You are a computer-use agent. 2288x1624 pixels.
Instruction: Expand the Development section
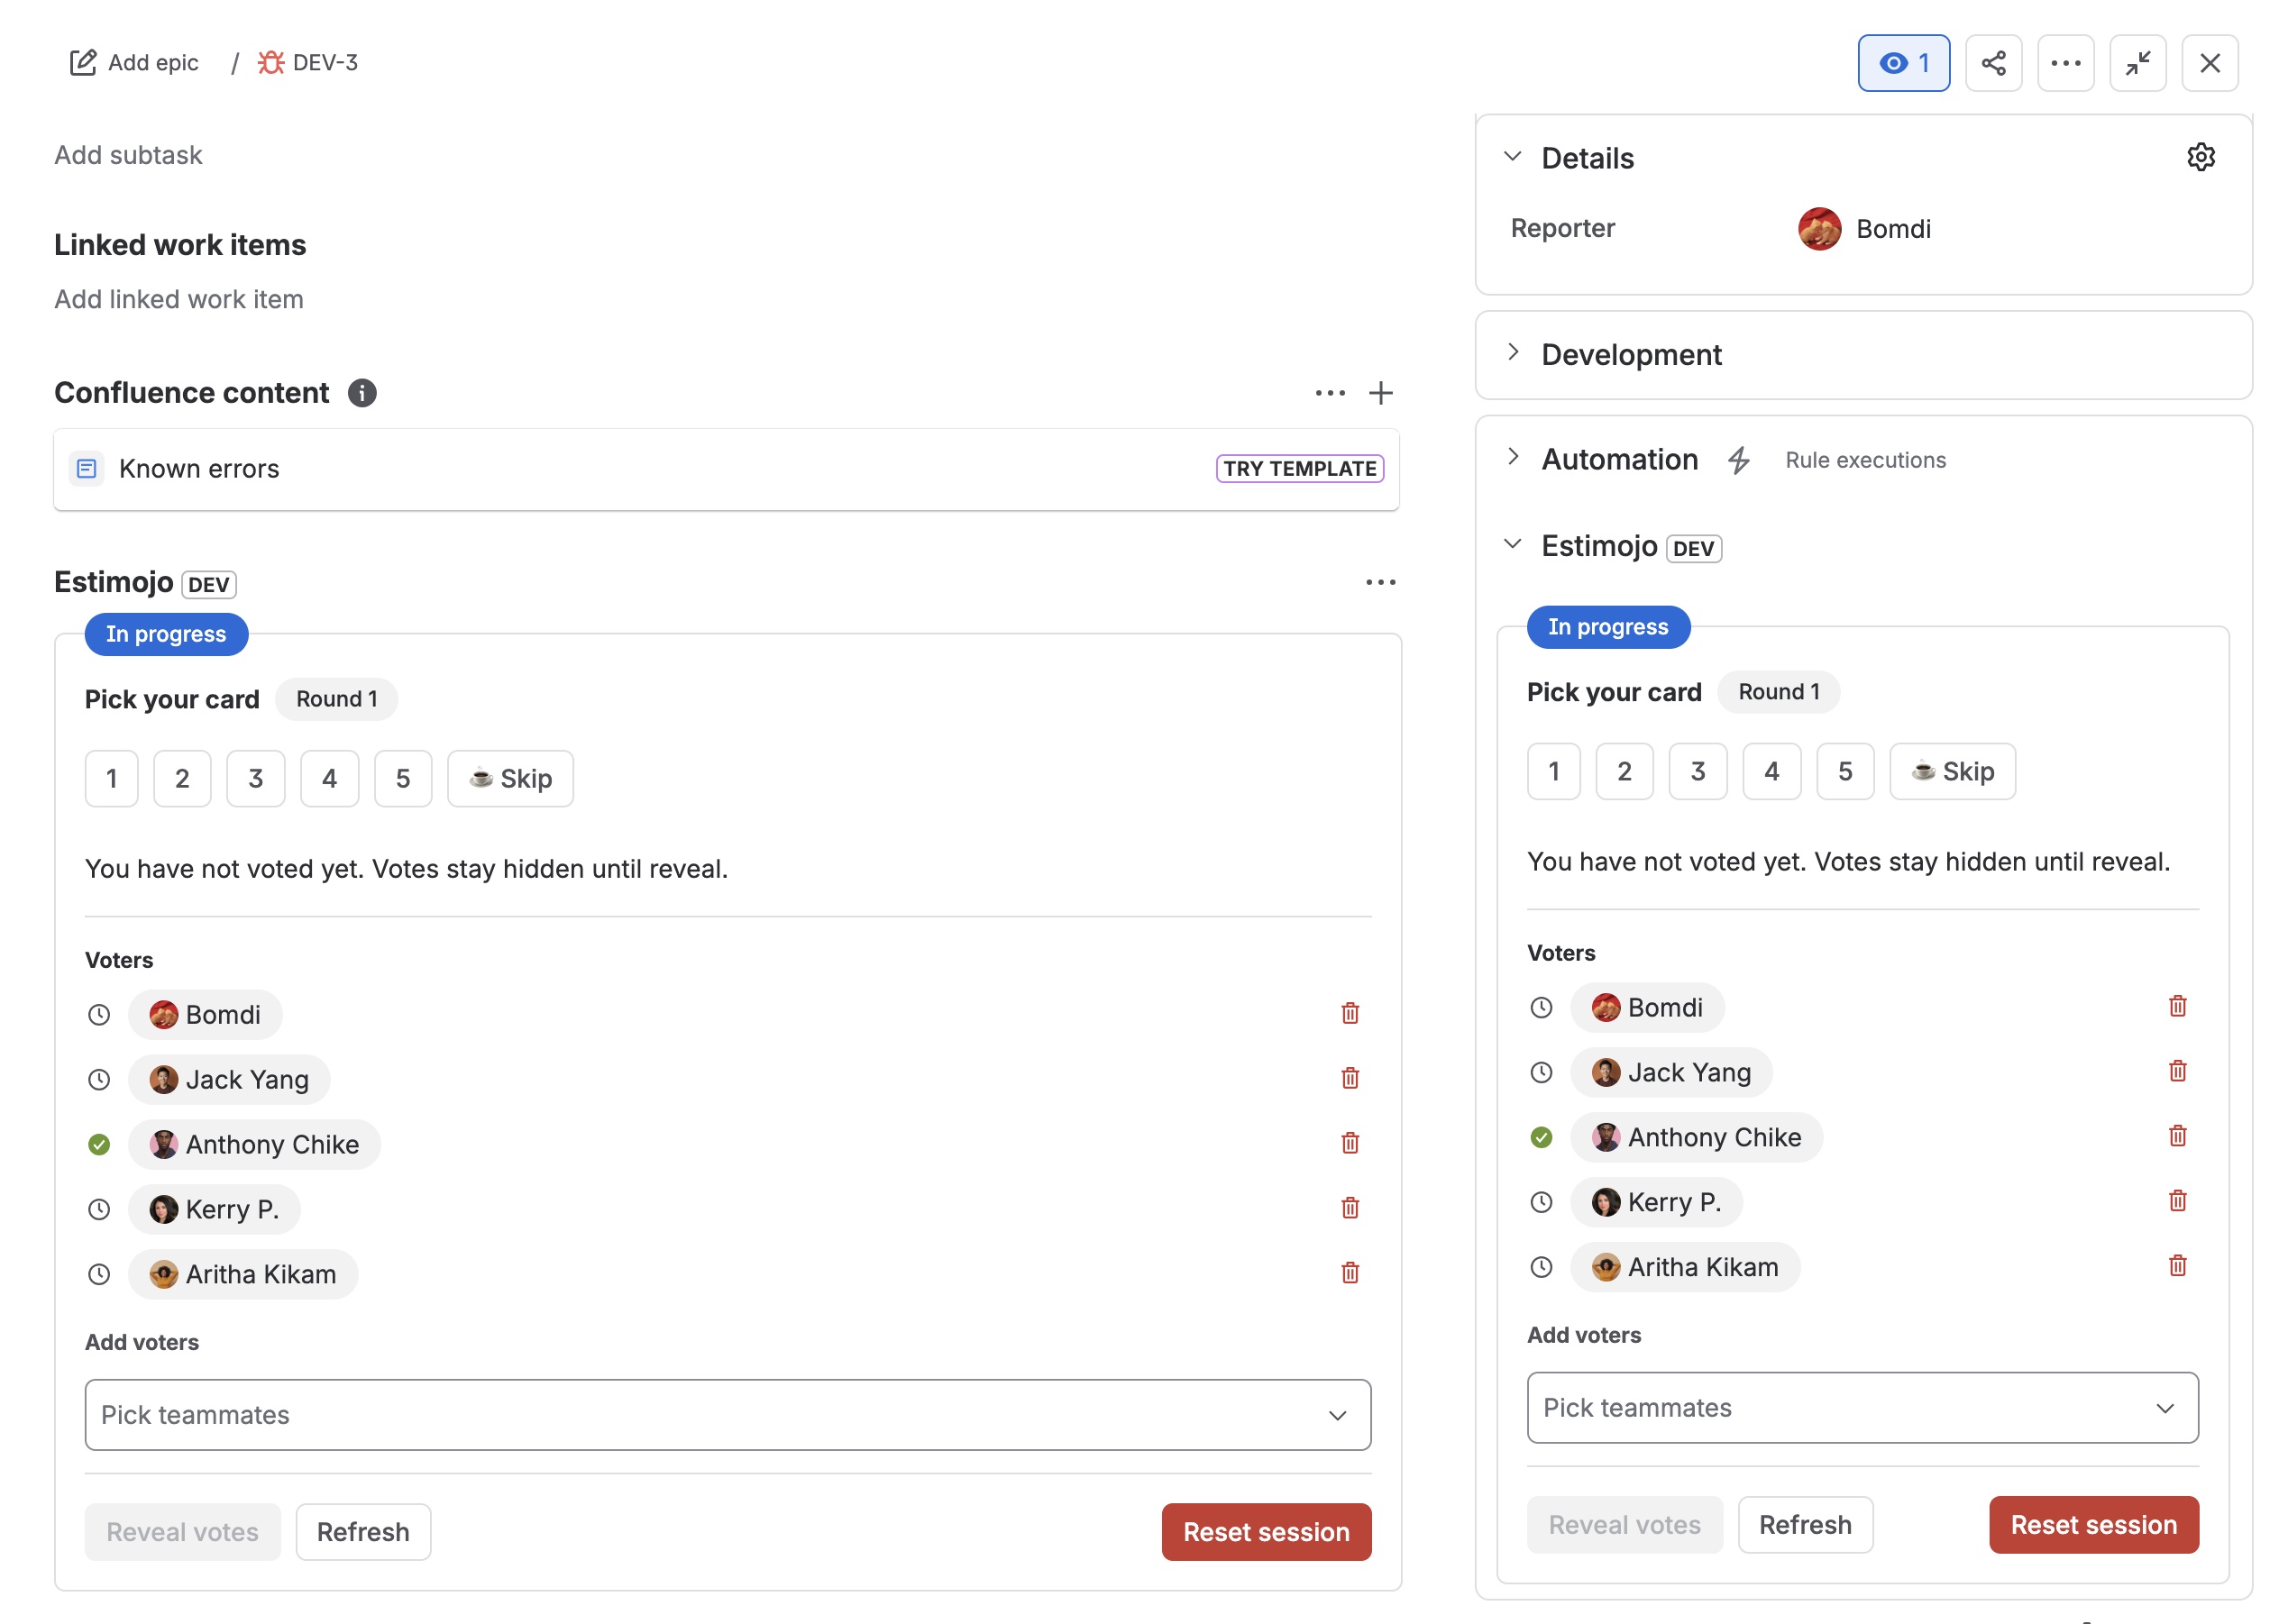(1512, 353)
